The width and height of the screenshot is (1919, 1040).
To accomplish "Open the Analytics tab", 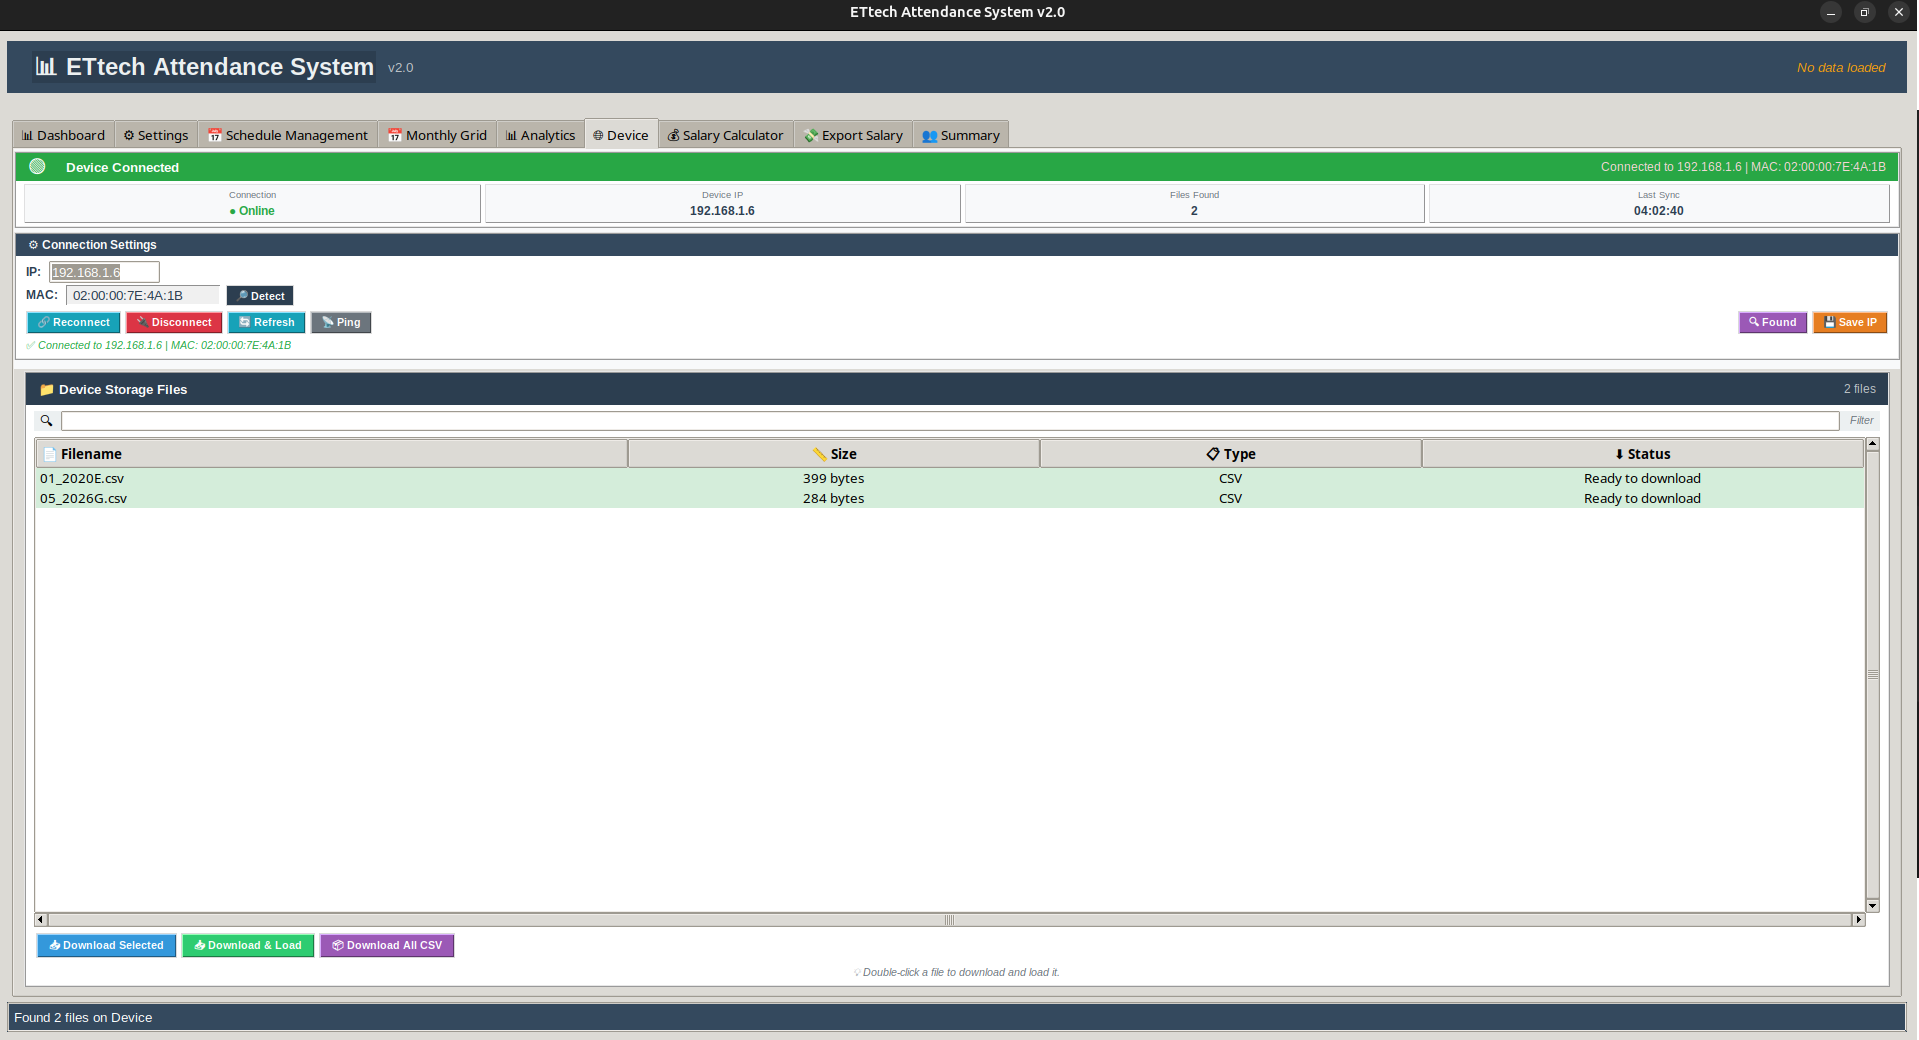I will (541, 135).
